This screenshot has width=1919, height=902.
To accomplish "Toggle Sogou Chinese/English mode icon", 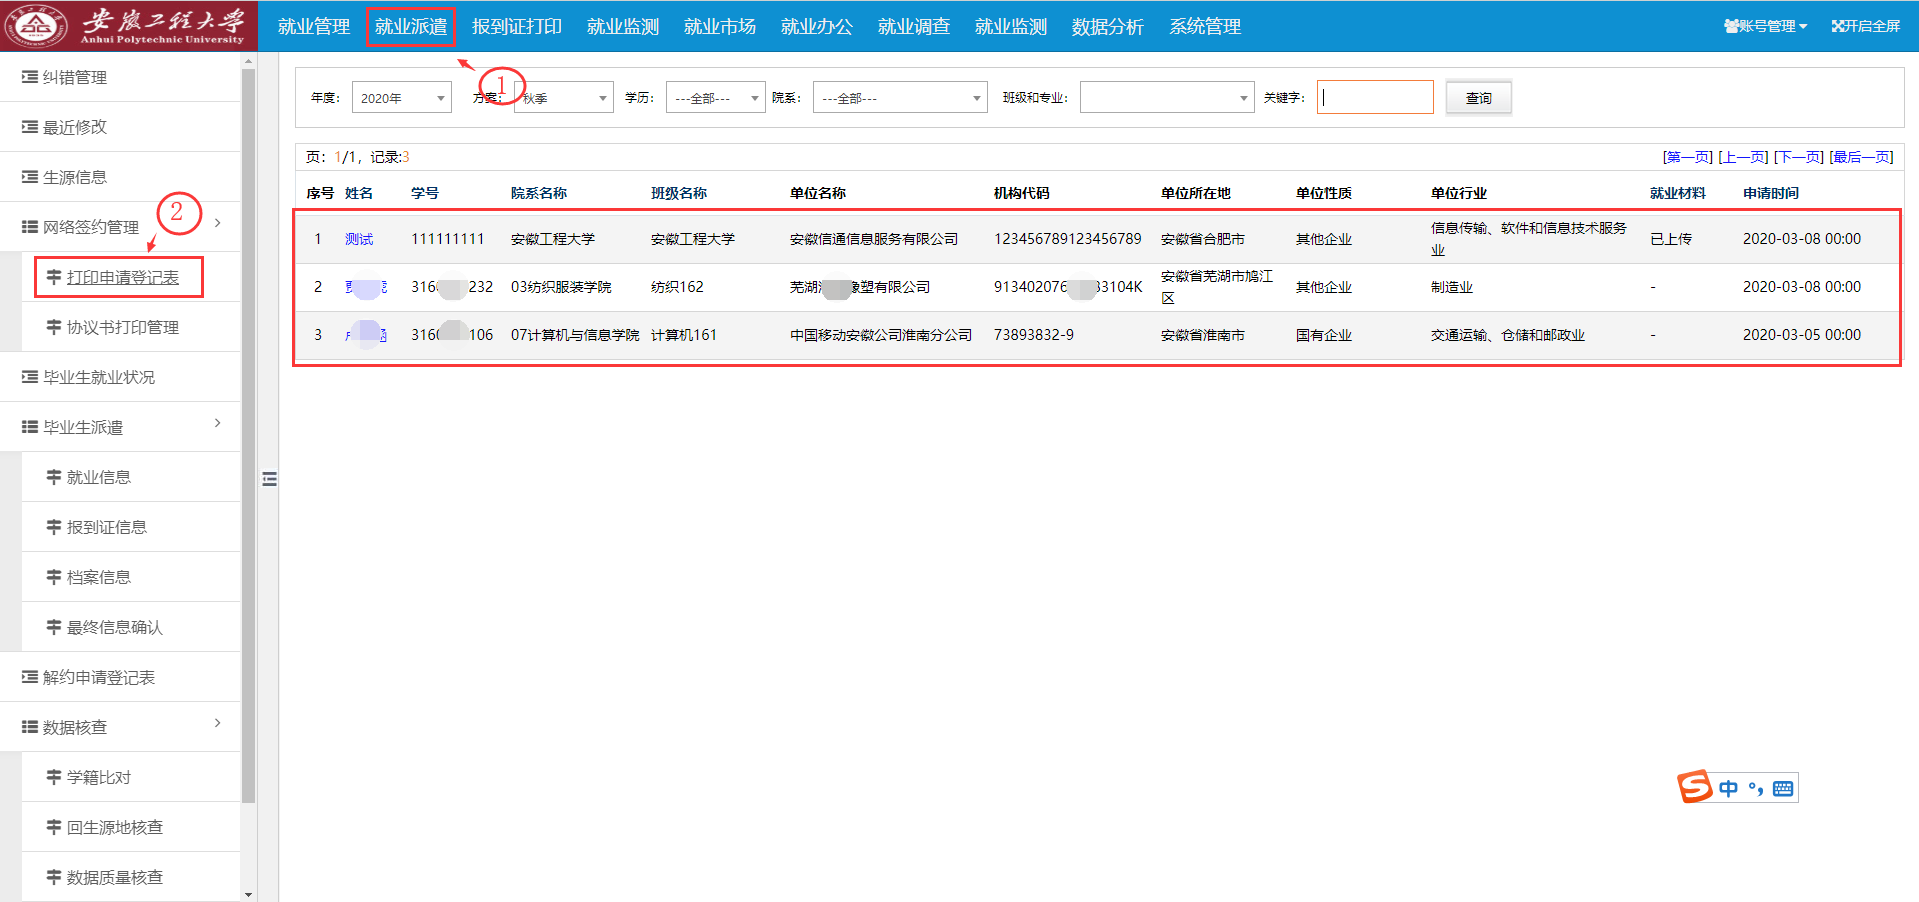I will [1728, 789].
